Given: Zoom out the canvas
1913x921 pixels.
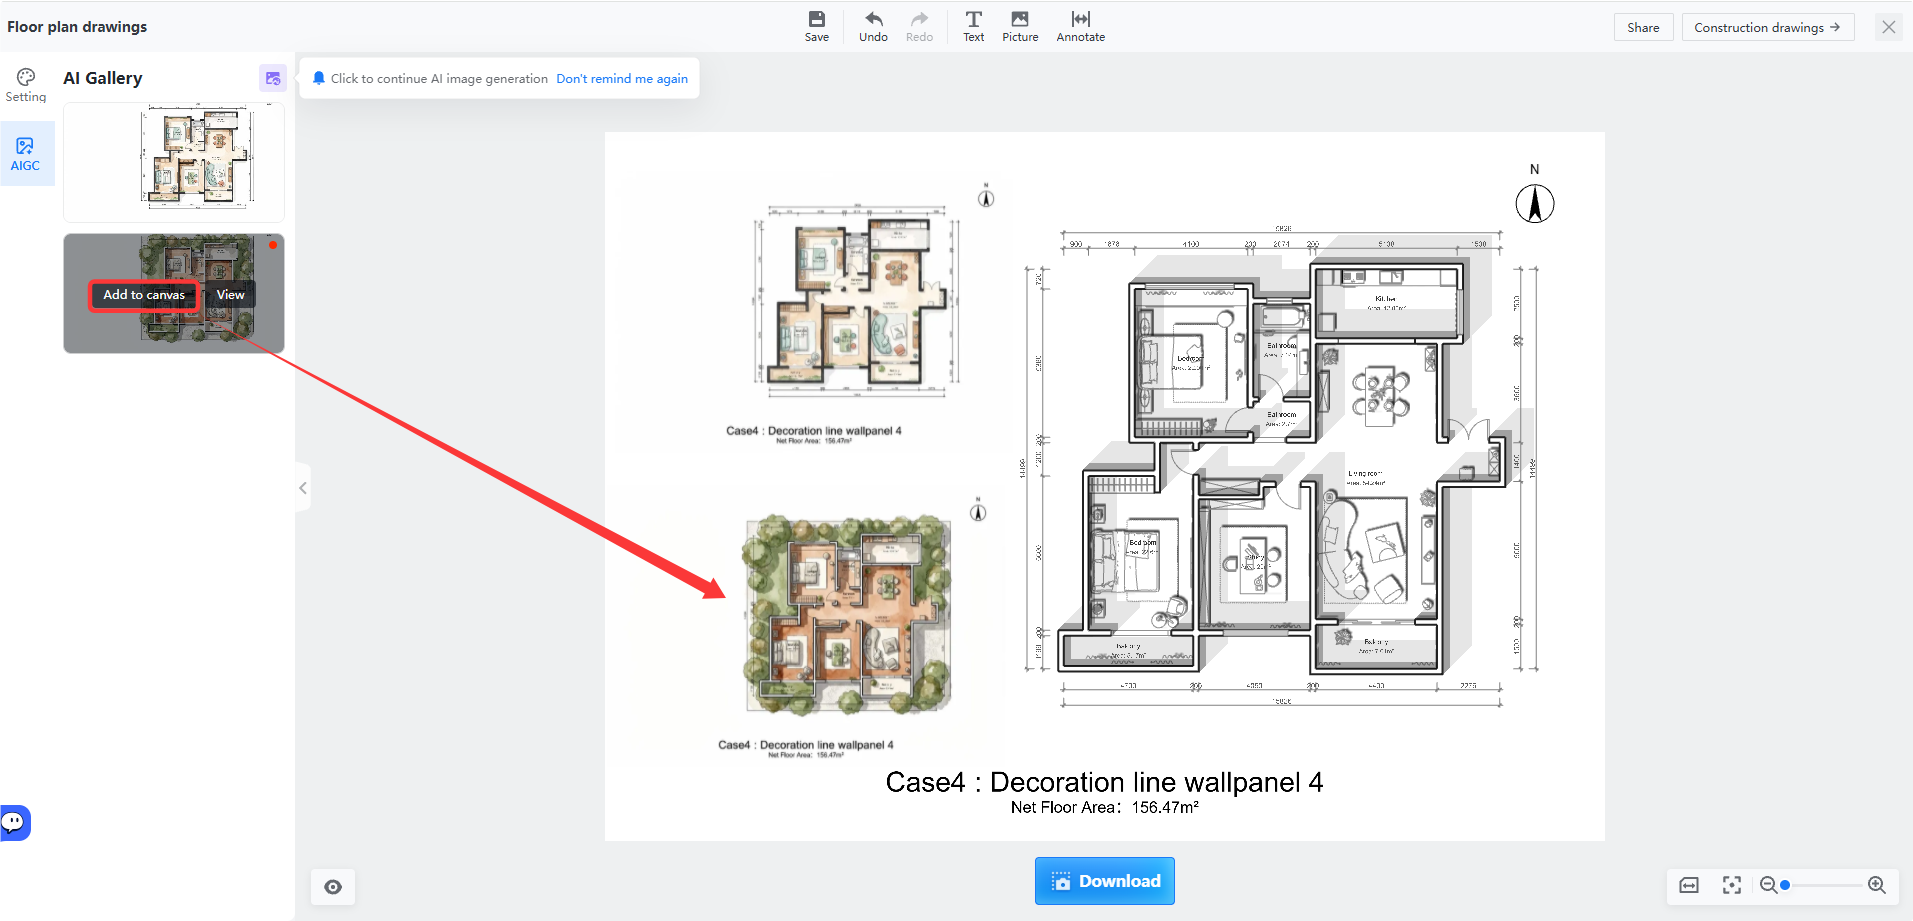Looking at the screenshot, I should [1768, 885].
